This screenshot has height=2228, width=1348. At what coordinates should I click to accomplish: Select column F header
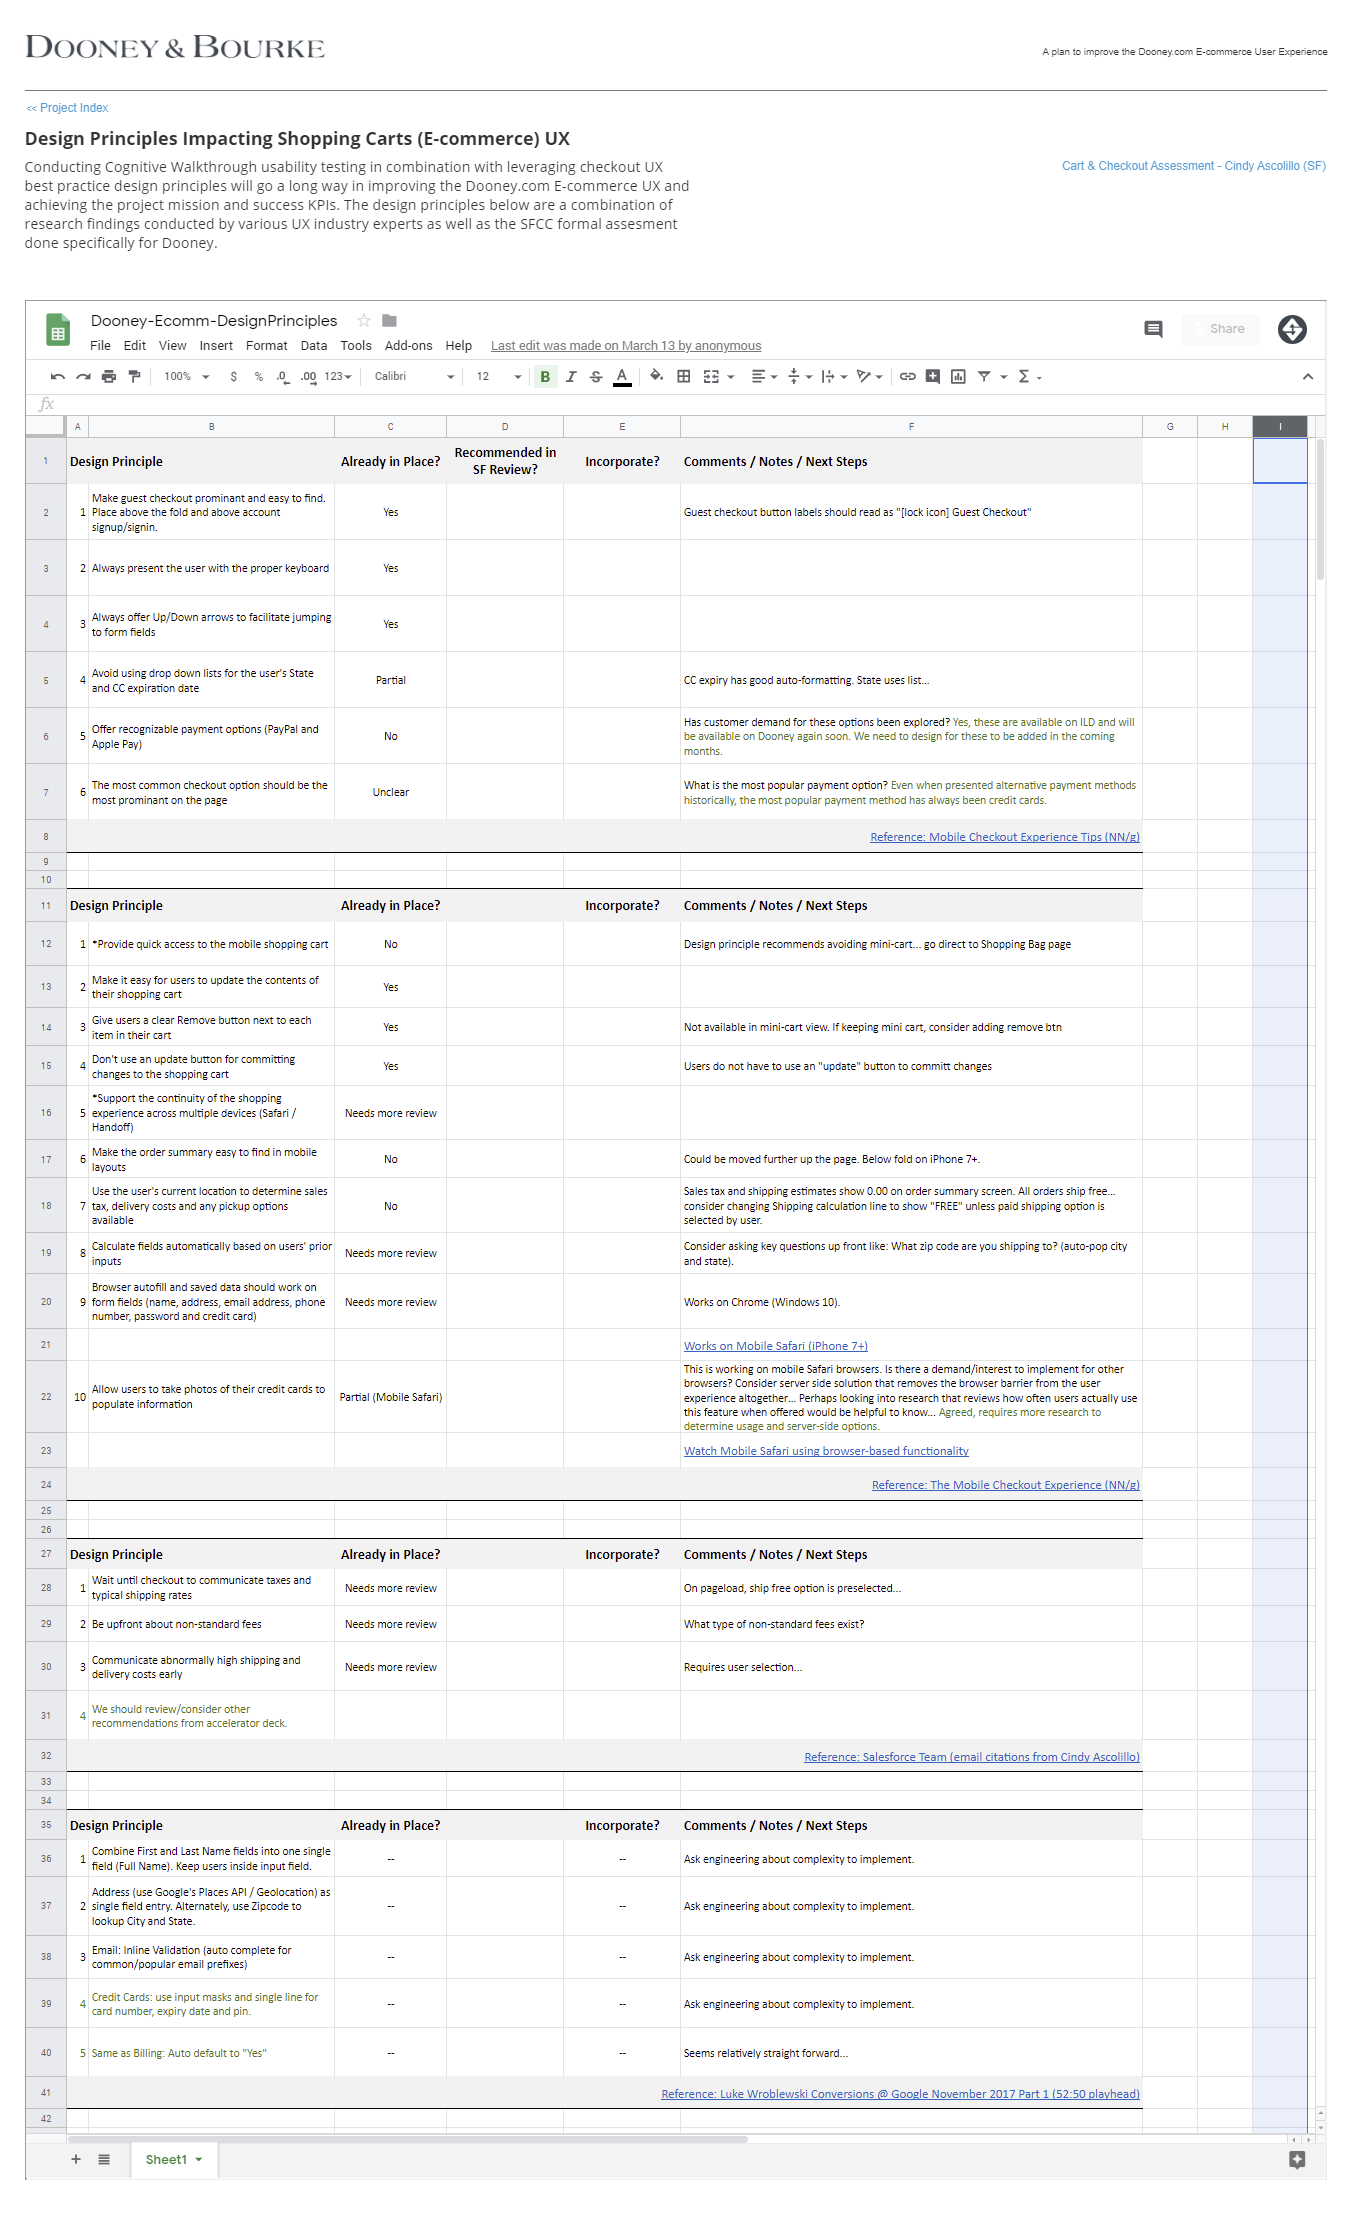(x=911, y=427)
